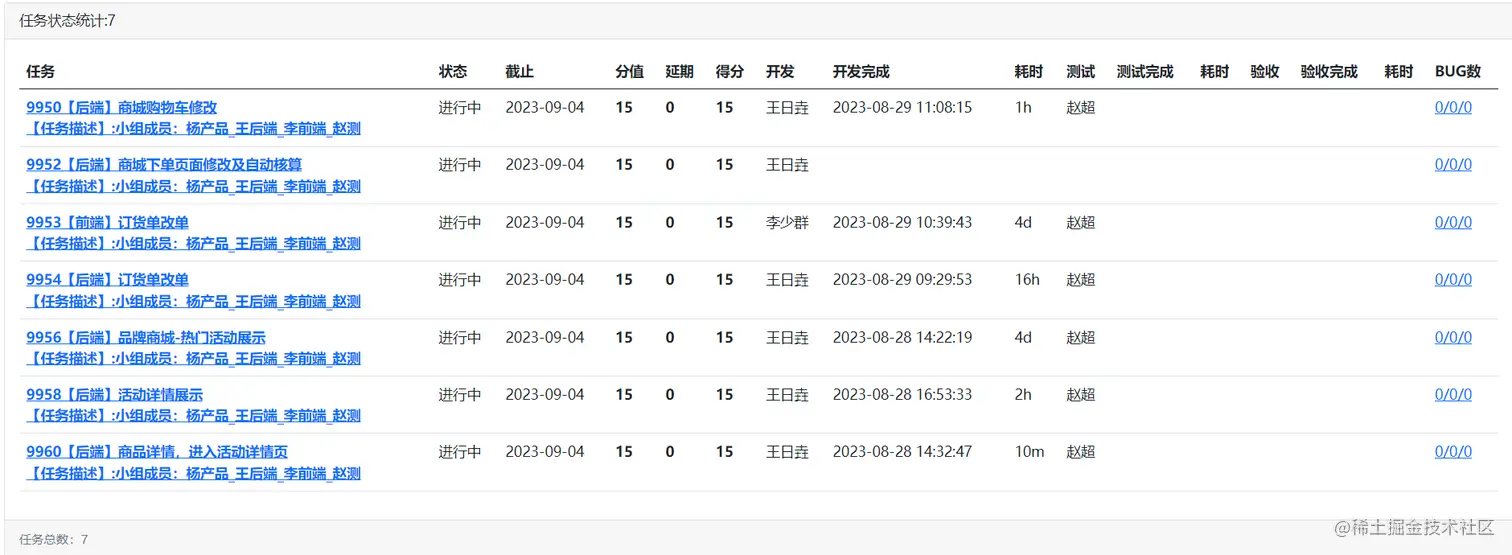The width and height of the screenshot is (1512, 555).
Task: Click 任务描述 link under task 9953
Action: click(193, 243)
